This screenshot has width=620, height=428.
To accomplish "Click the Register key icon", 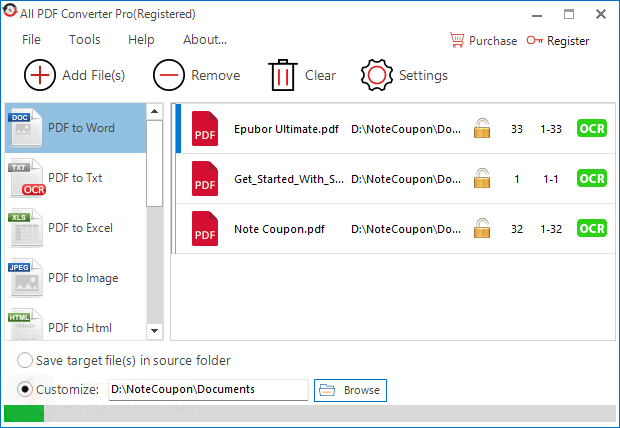I will (535, 40).
